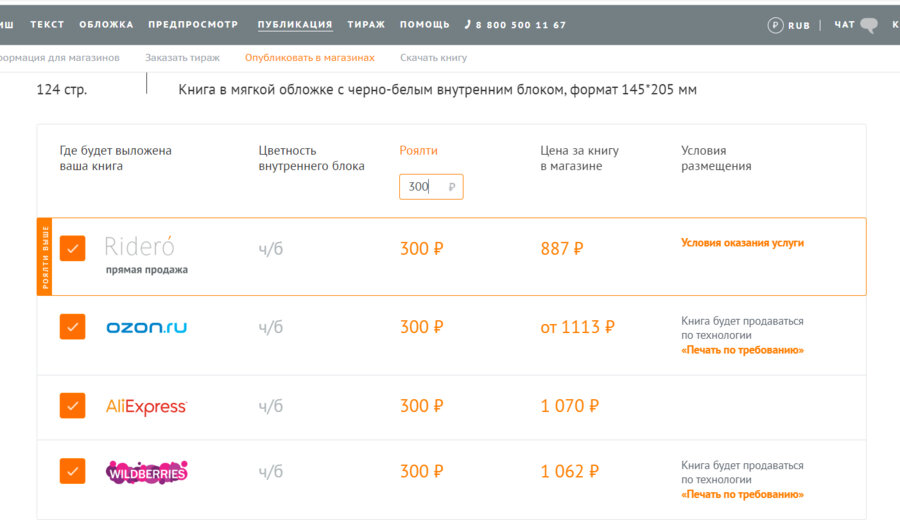
Task: Go to Заказать тираж tab
Action: (183, 57)
